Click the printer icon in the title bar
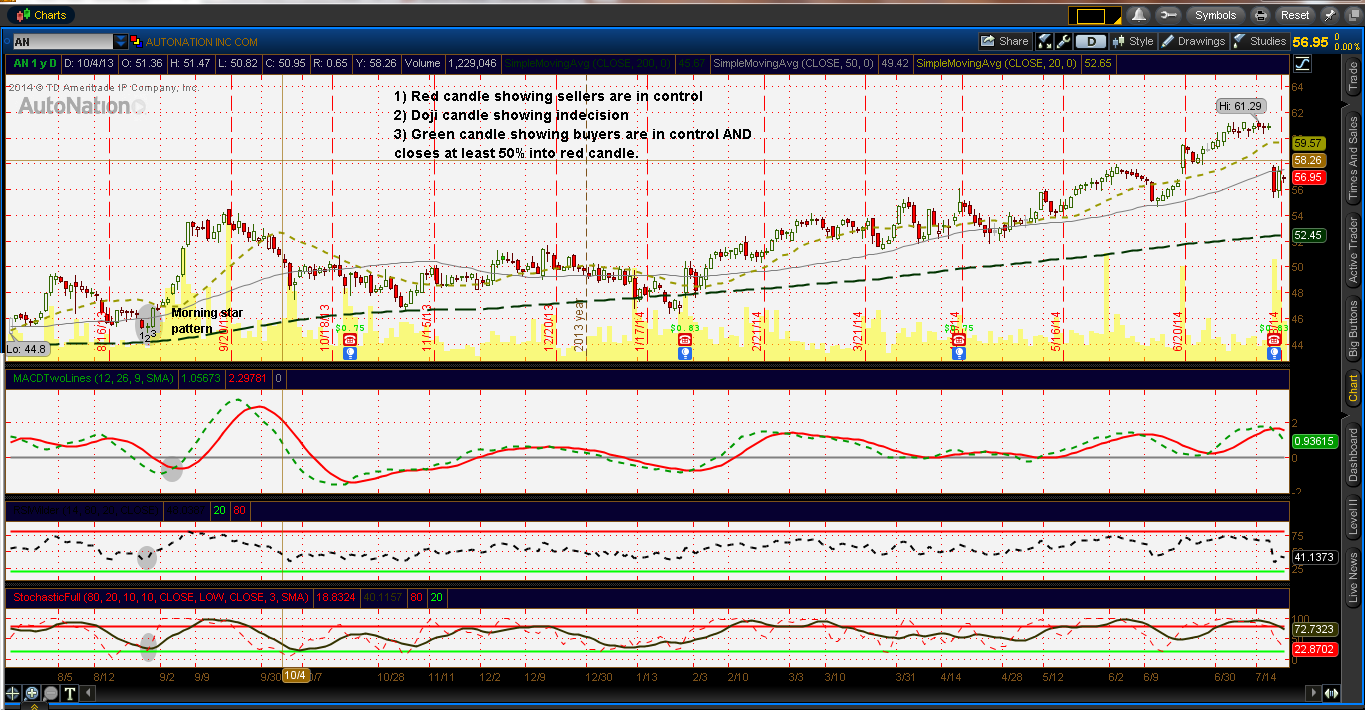Screen dimensions: 1365x710 point(1260,16)
